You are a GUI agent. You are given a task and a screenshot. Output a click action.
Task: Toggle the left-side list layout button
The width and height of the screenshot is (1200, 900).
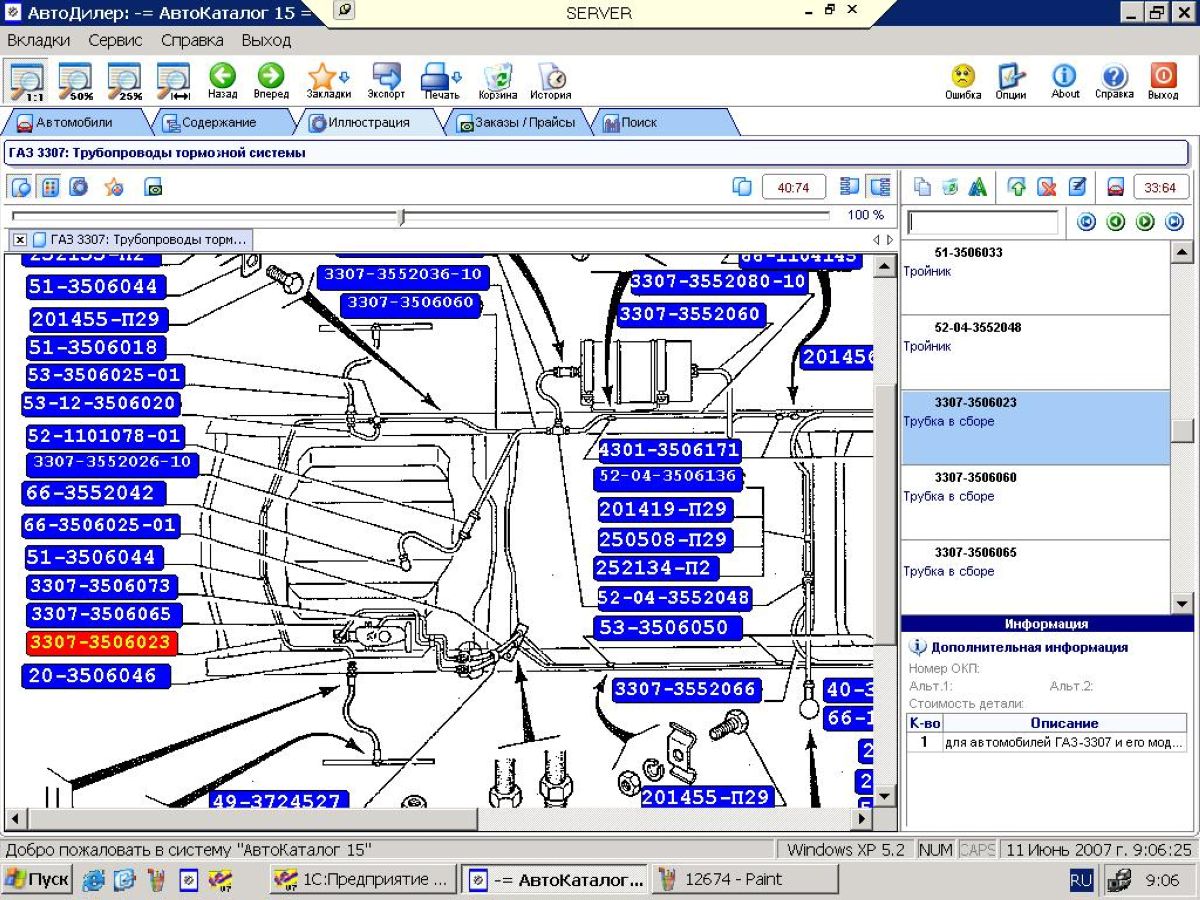(x=850, y=187)
